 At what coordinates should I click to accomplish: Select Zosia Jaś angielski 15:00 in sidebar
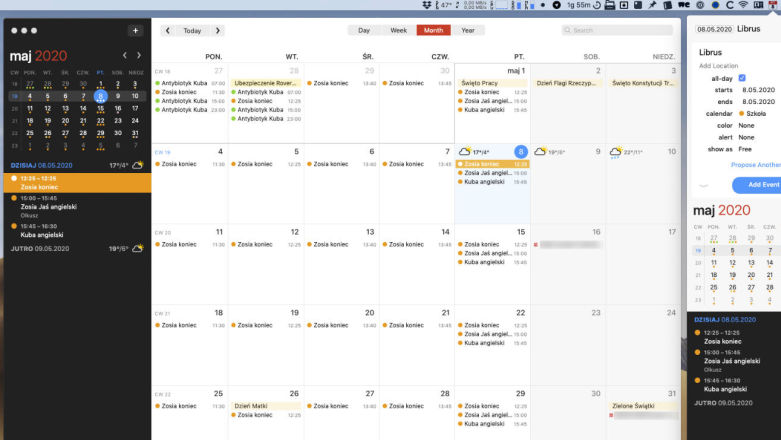(x=77, y=207)
